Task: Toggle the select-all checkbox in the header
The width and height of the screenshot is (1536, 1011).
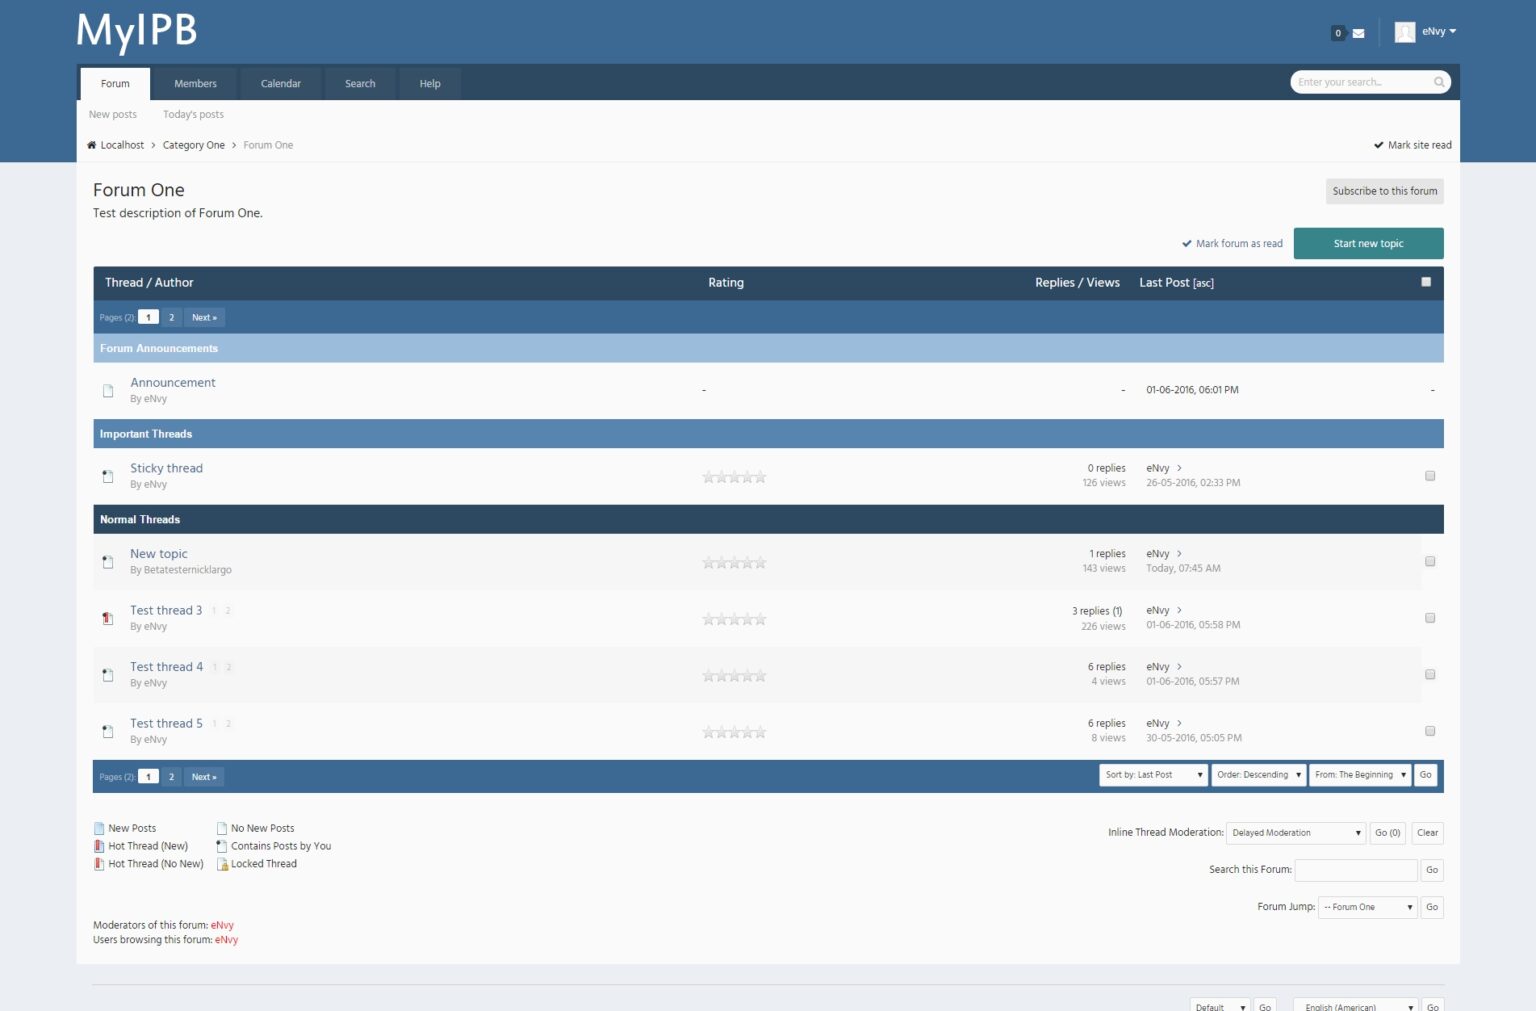Action: [x=1427, y=282]
